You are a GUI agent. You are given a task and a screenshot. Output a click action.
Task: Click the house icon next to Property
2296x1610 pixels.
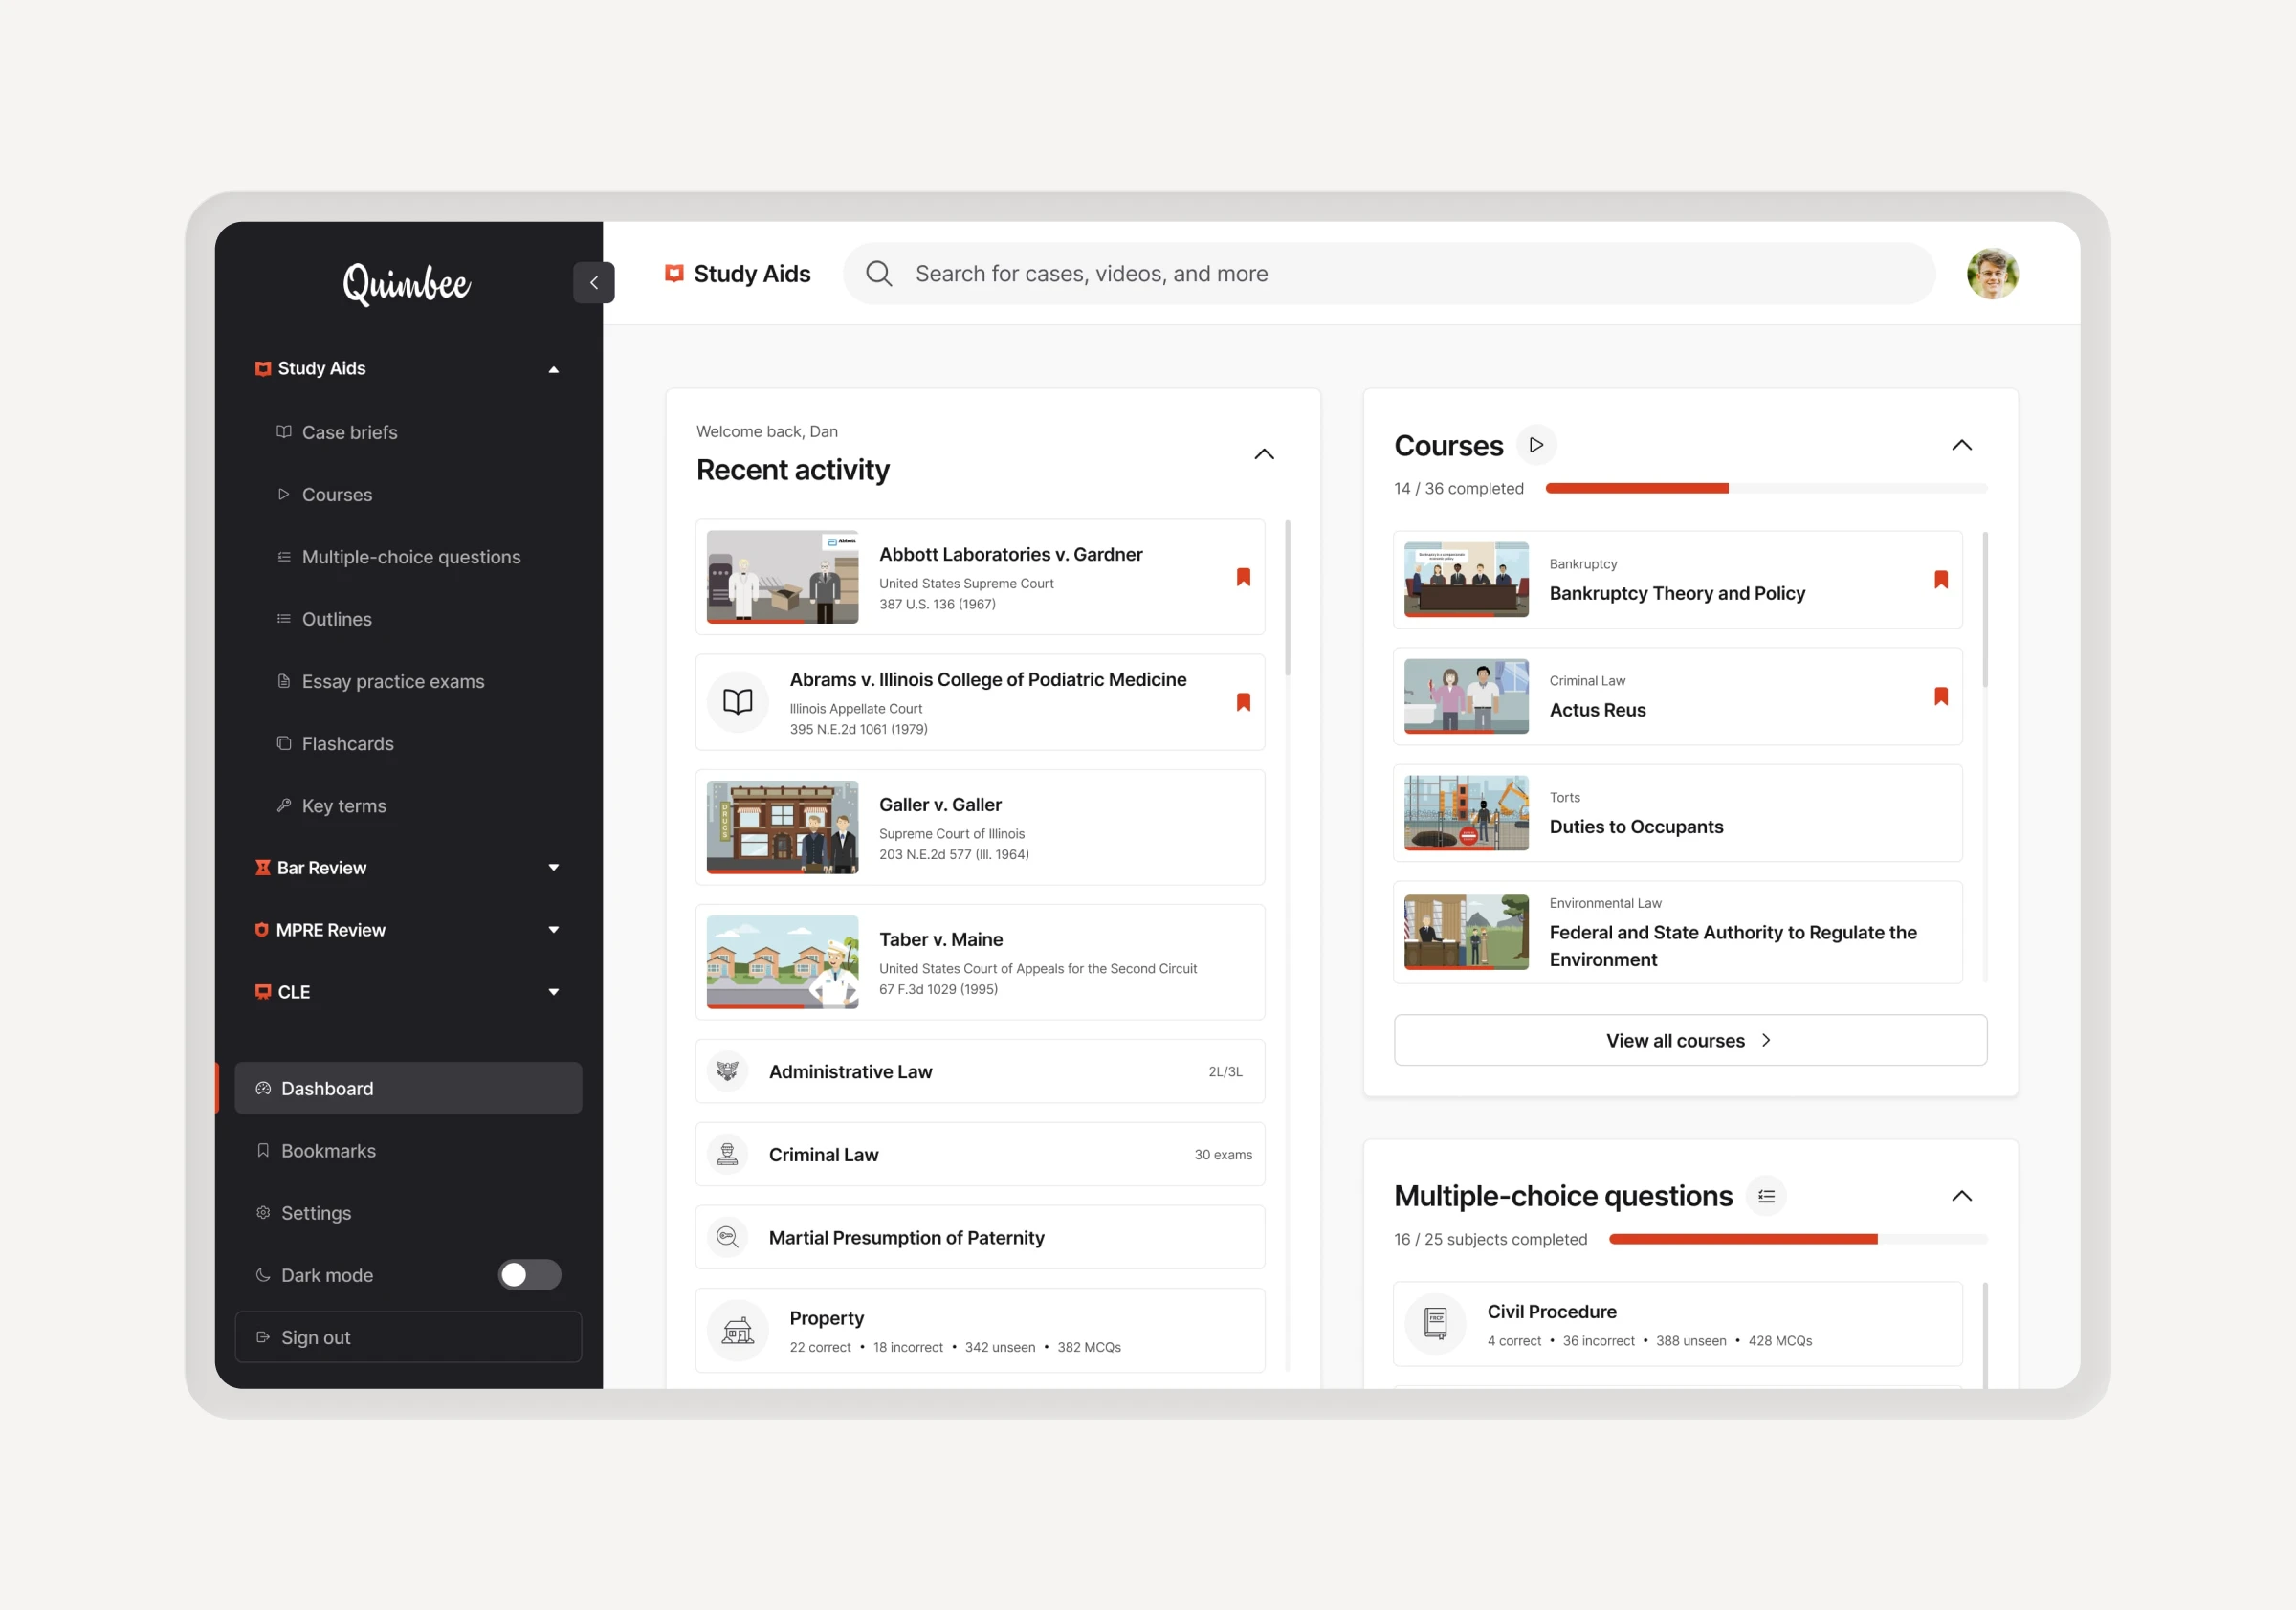[737, 1331]
